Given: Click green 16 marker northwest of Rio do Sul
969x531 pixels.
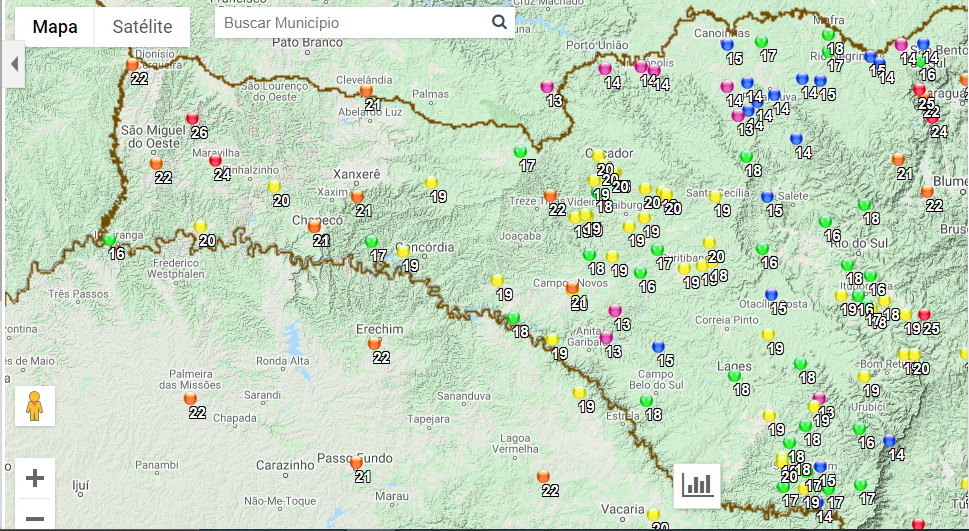Looking at the screenshot, I should coord(825,222).
